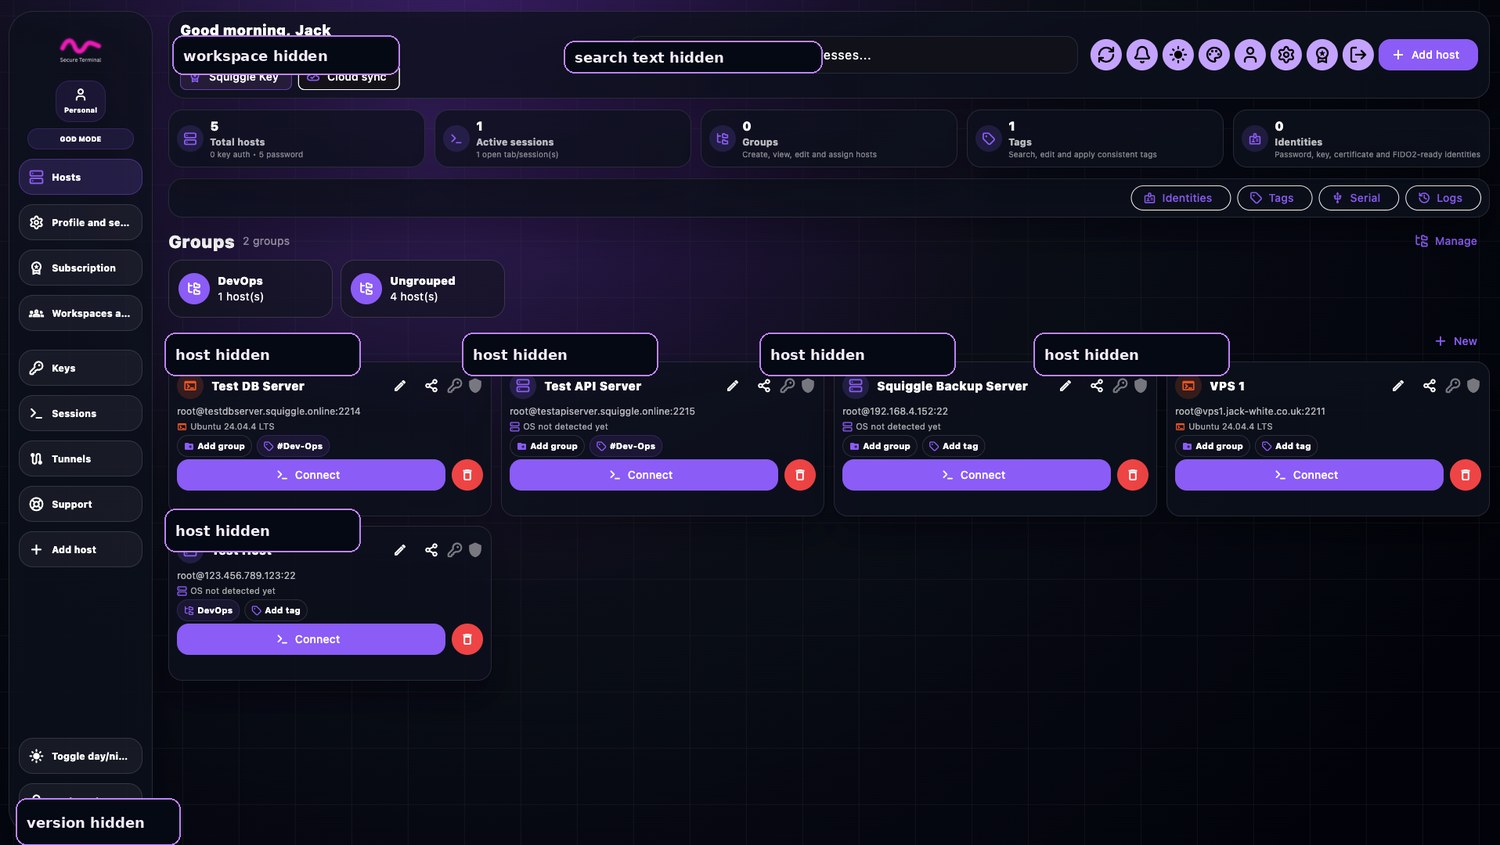1500x845 pixels.
Task: Toggle the sun brightness theme icon
Action: tap(1178, 55)
